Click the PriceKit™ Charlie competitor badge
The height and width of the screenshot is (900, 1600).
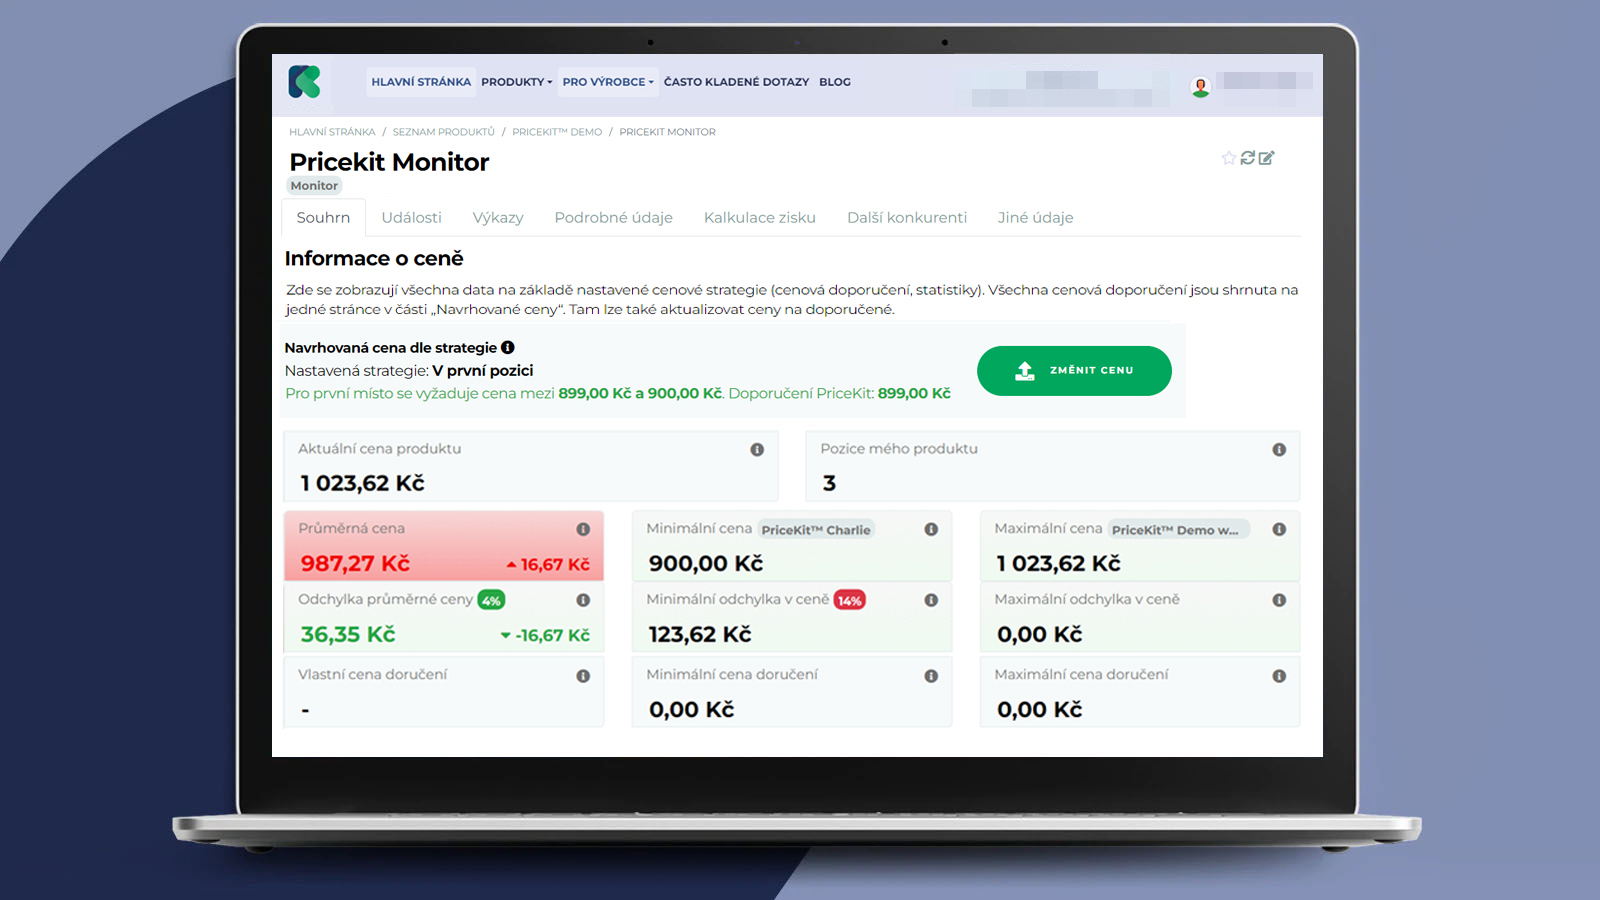tap(816, 530)
